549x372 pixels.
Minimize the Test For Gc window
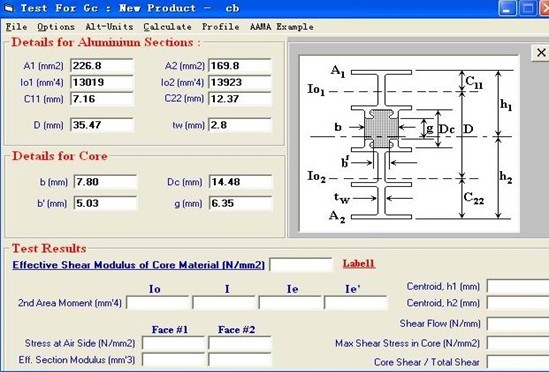(x=507, y=8)
